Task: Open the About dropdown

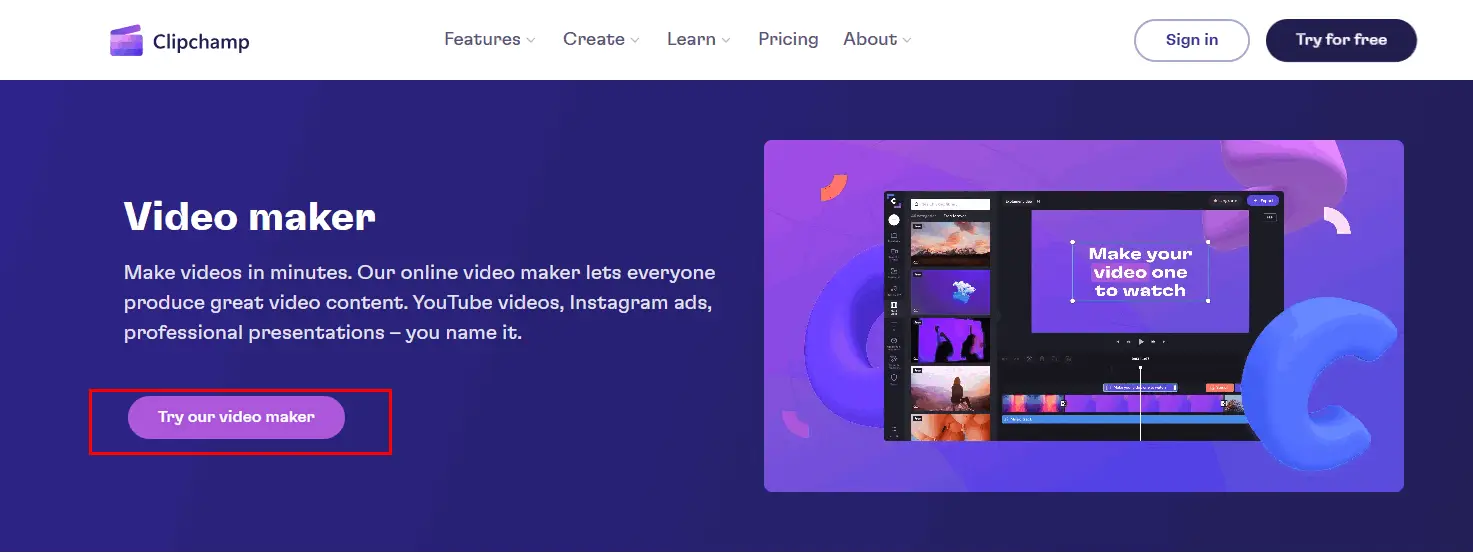Action: [x=877, y=39]
